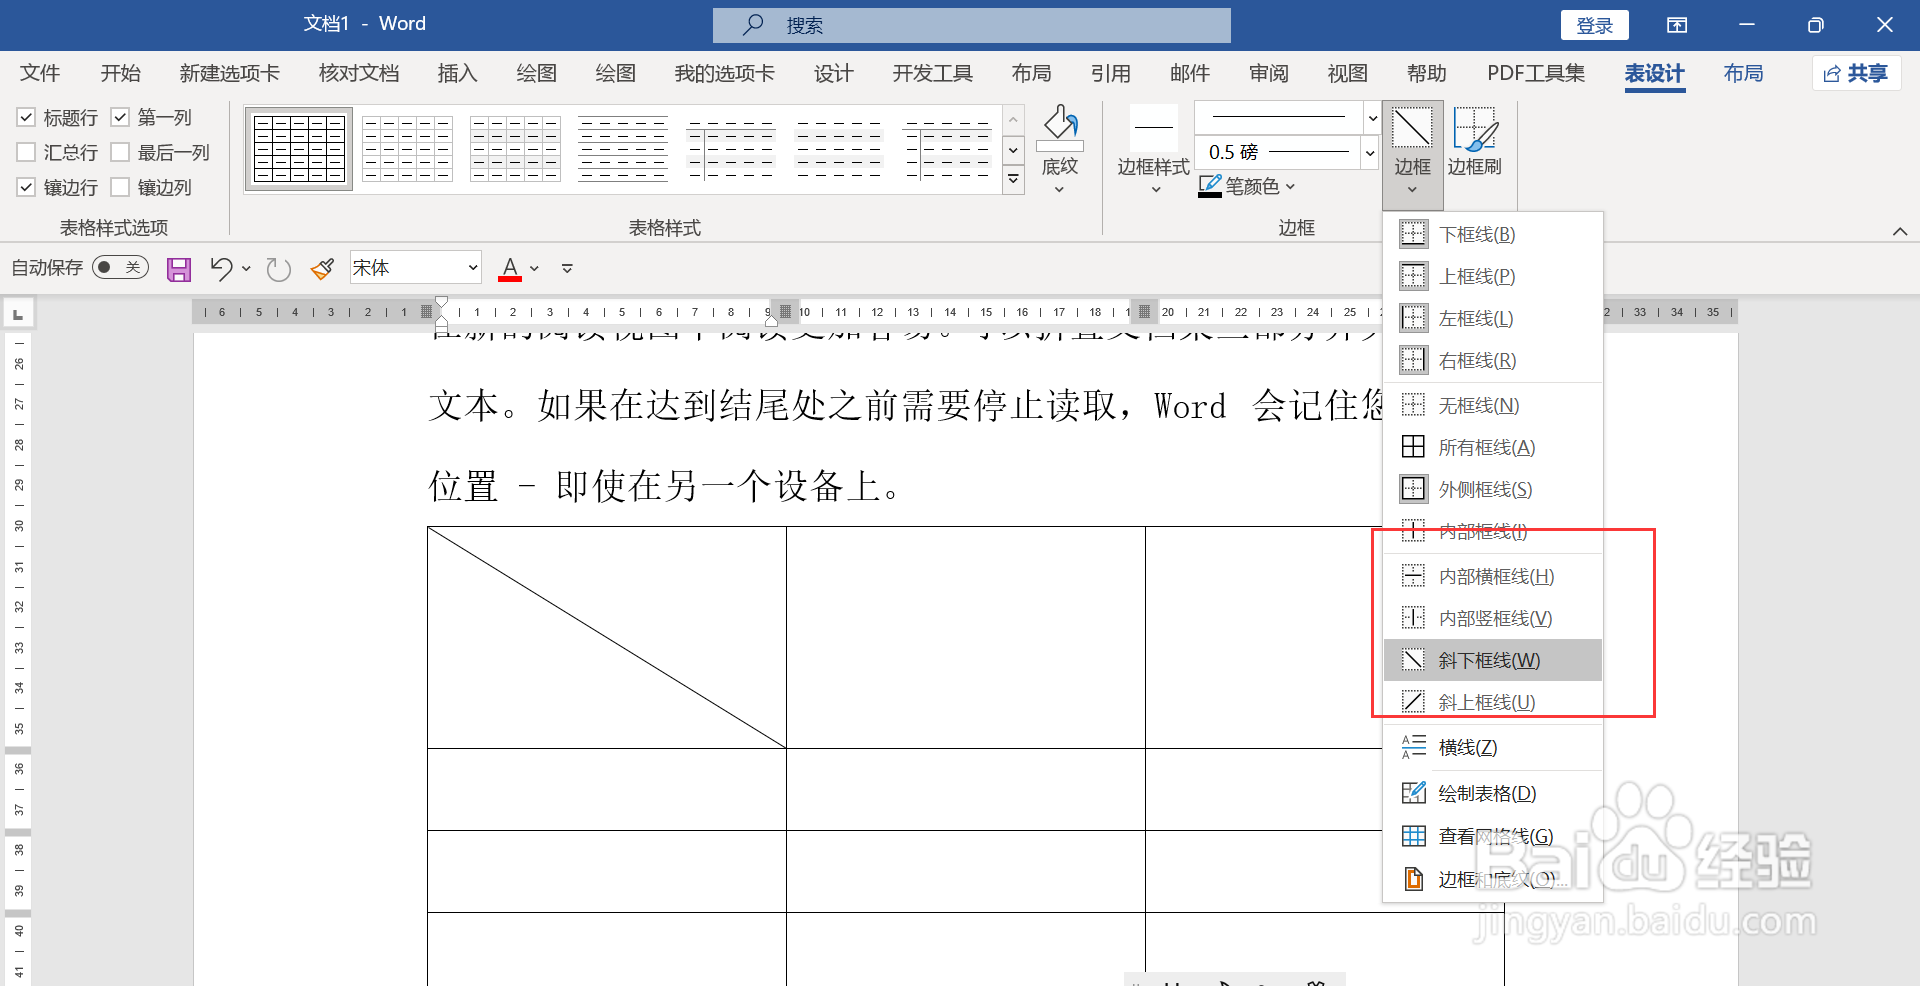Image resolution: width=1920 pixels, height=986 pixels.
Task: Redo the last action
Action: [x=277, y=268]
